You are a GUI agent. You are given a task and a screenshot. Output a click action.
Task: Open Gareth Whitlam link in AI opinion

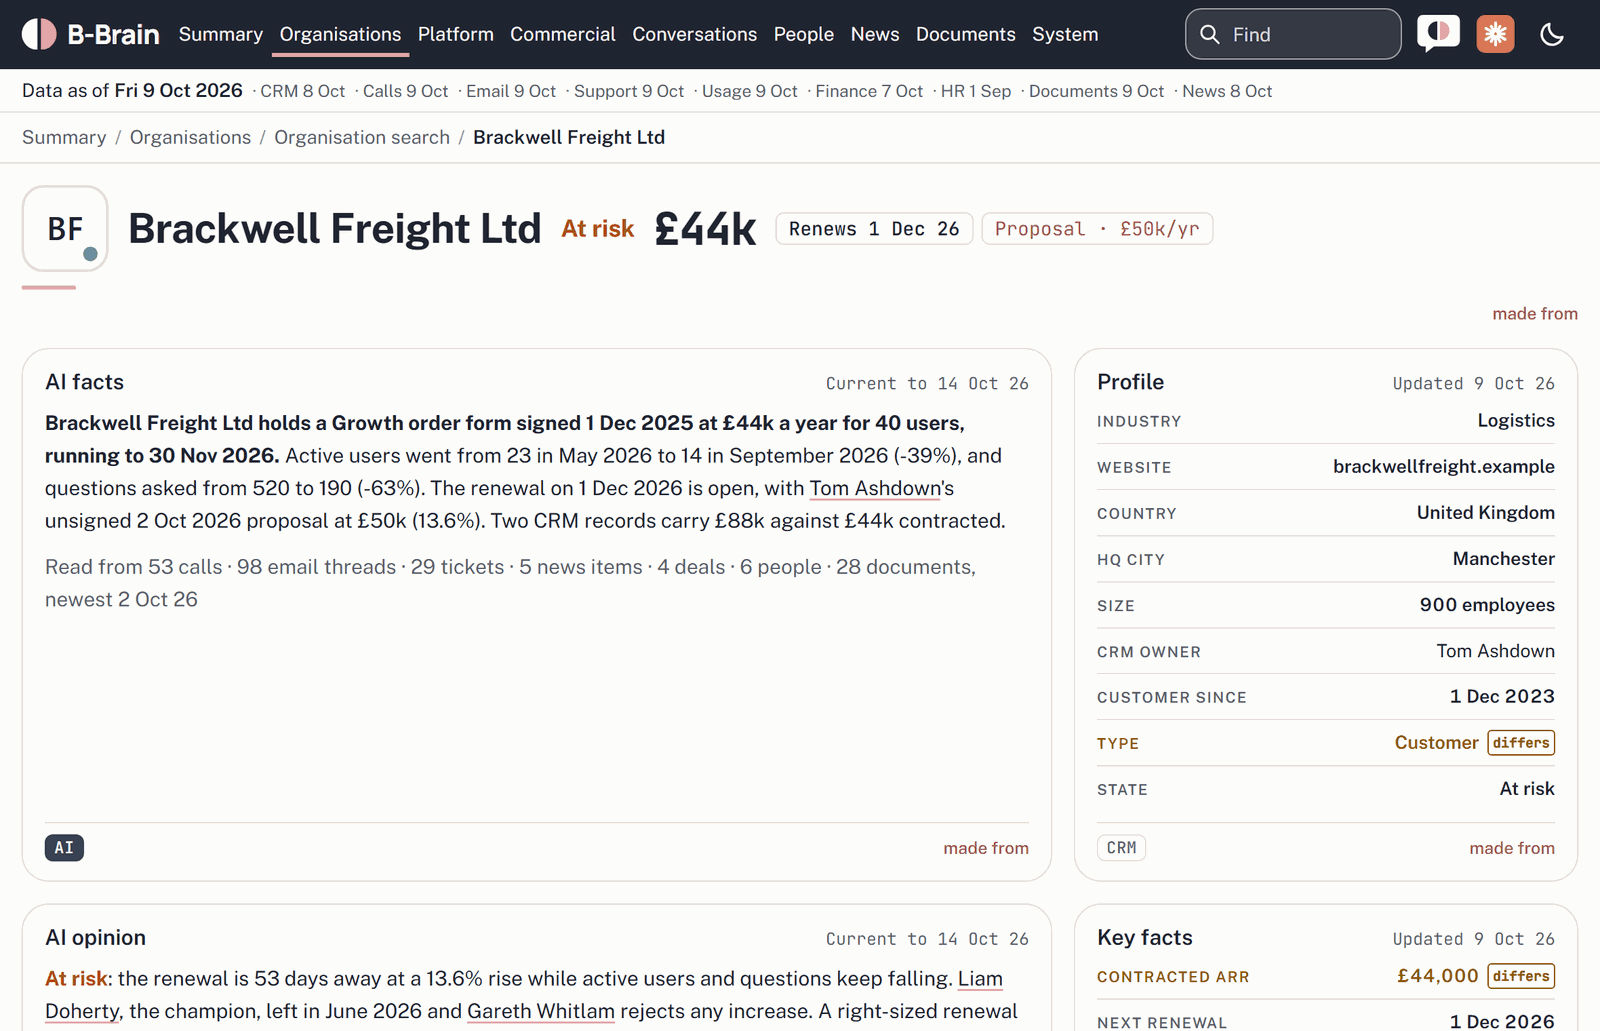541,1011
